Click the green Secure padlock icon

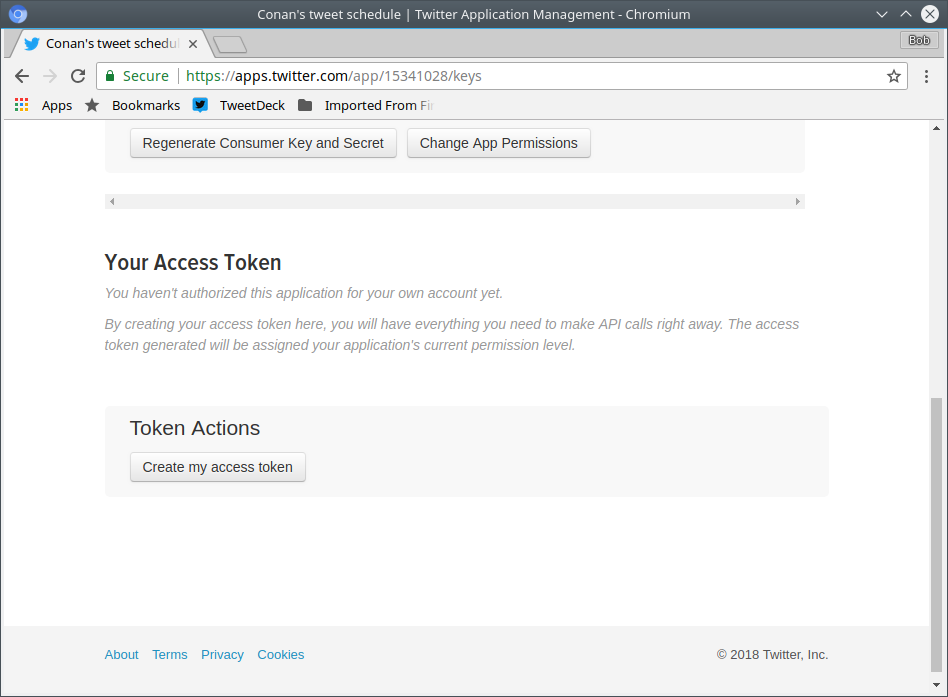(110, 76)
